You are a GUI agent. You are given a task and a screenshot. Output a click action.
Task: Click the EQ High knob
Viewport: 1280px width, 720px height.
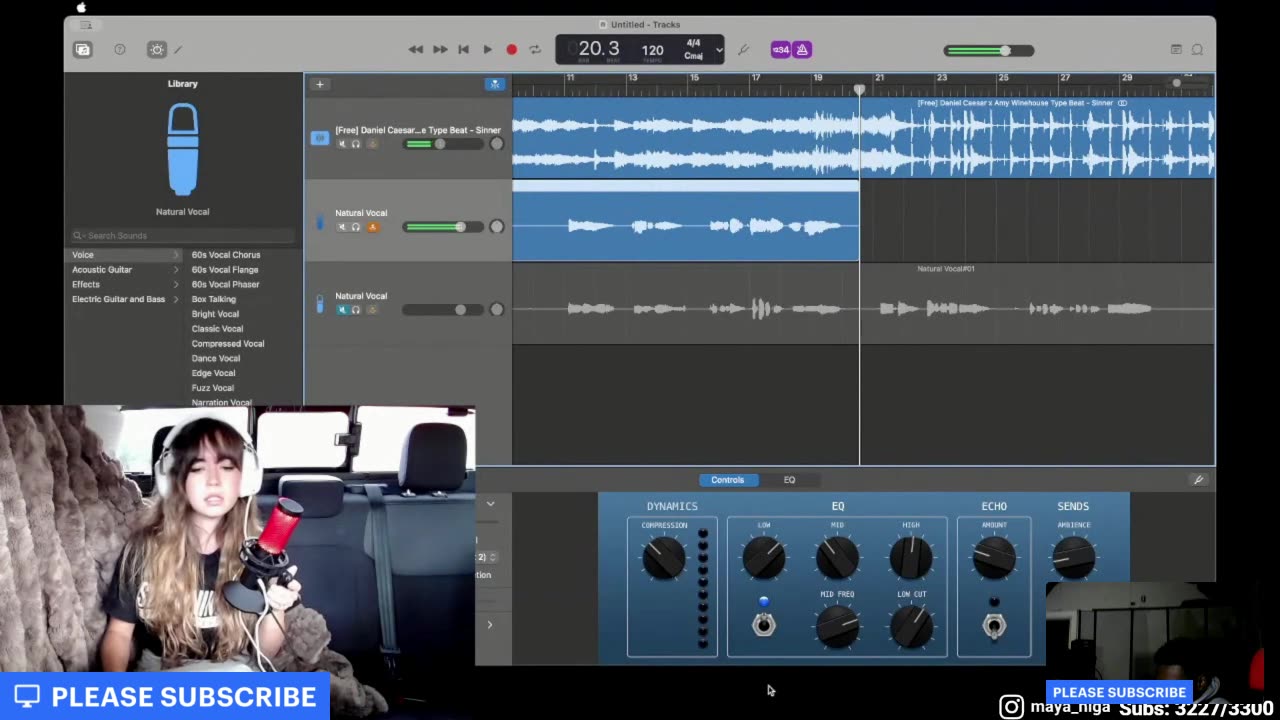coord(911,558)
